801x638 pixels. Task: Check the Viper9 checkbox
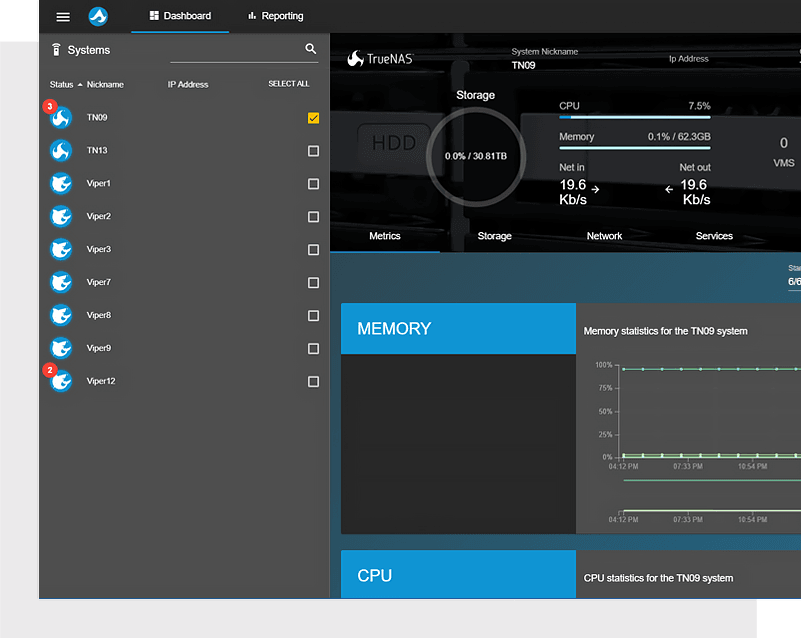click(x=314, y=349)
